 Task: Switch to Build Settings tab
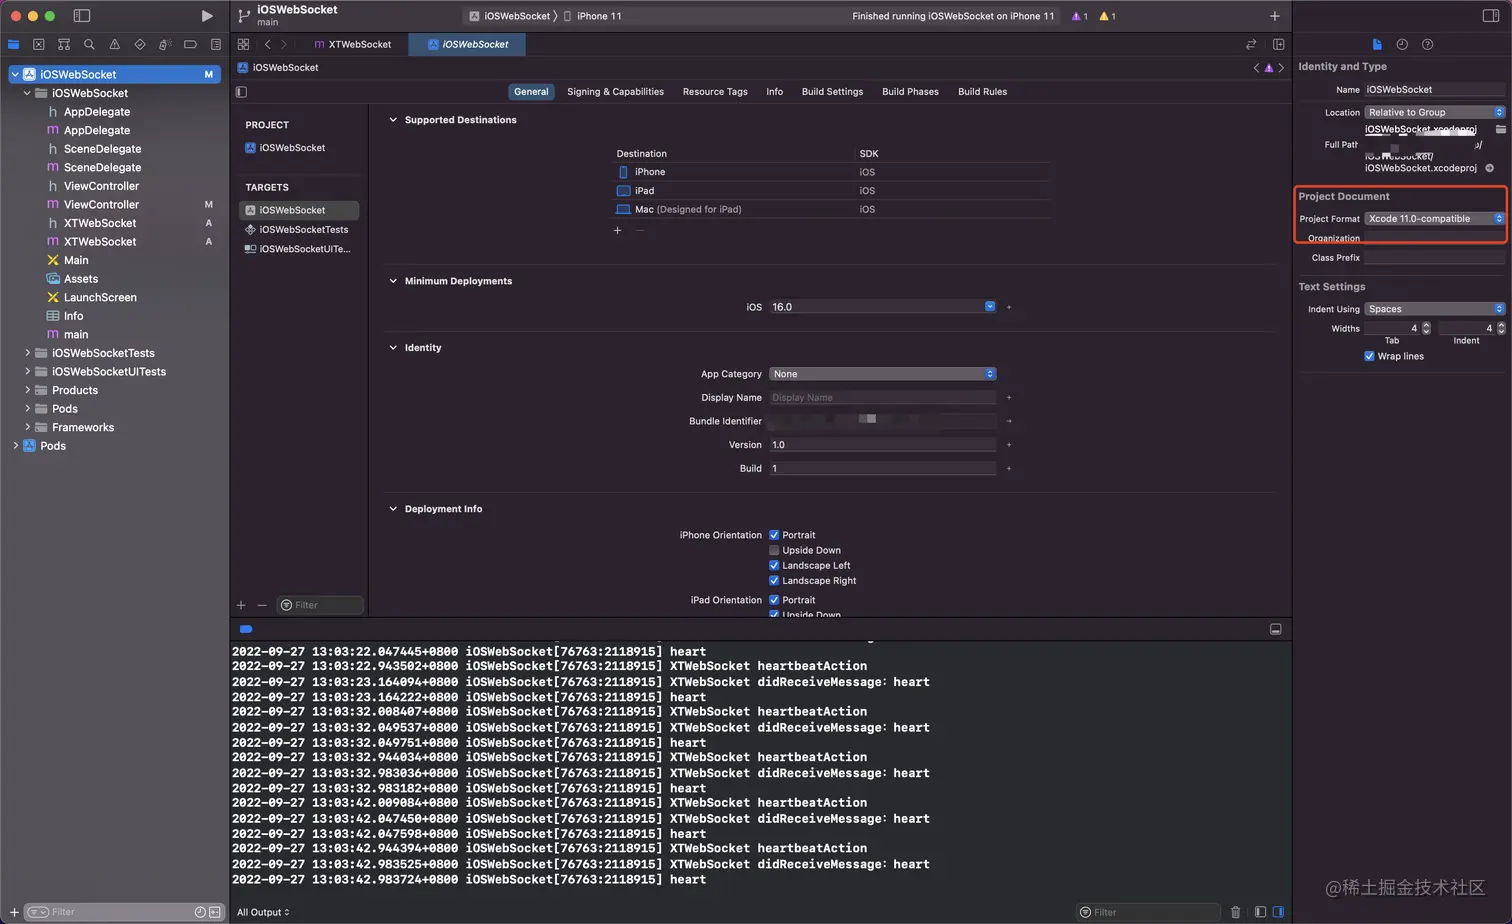(832, 91)
